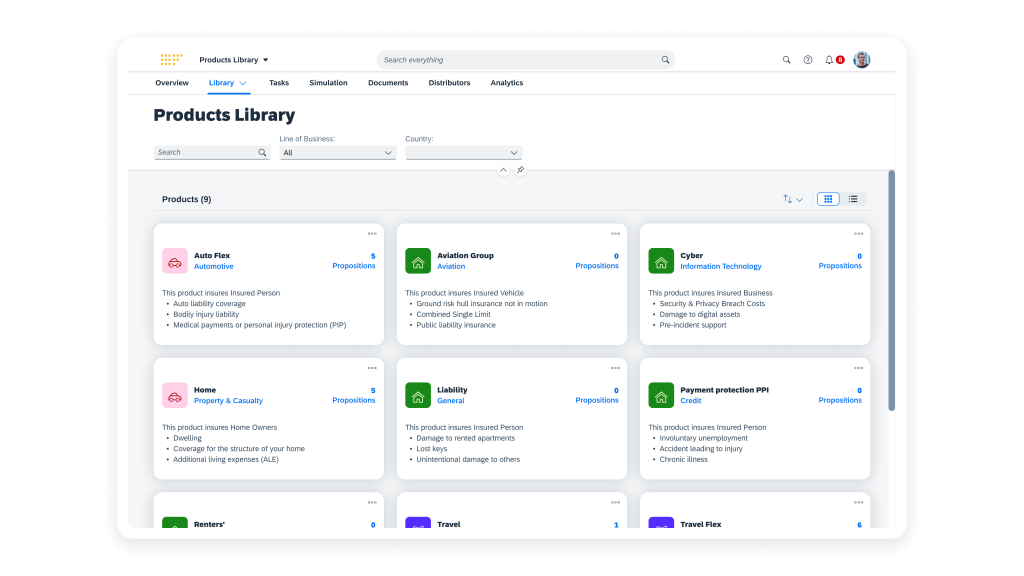Open the Tasks tab
Image resolution: width=1024 pixels, height=576 pixels.
[x=279, y=83]
